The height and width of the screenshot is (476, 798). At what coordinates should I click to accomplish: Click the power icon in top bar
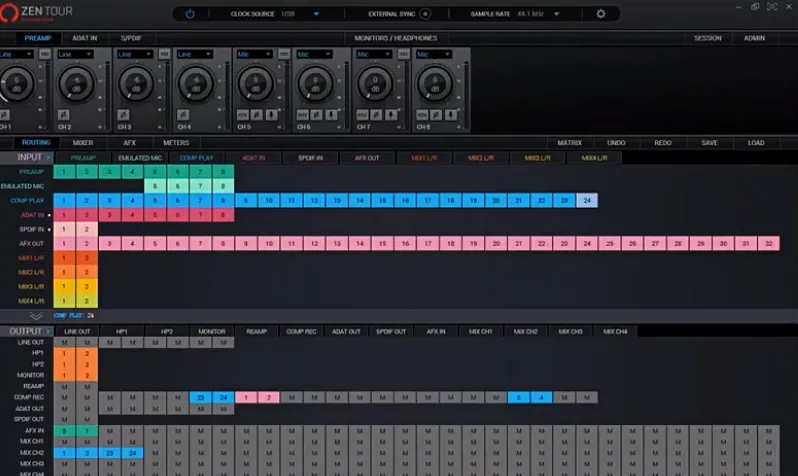click(190, 14)
